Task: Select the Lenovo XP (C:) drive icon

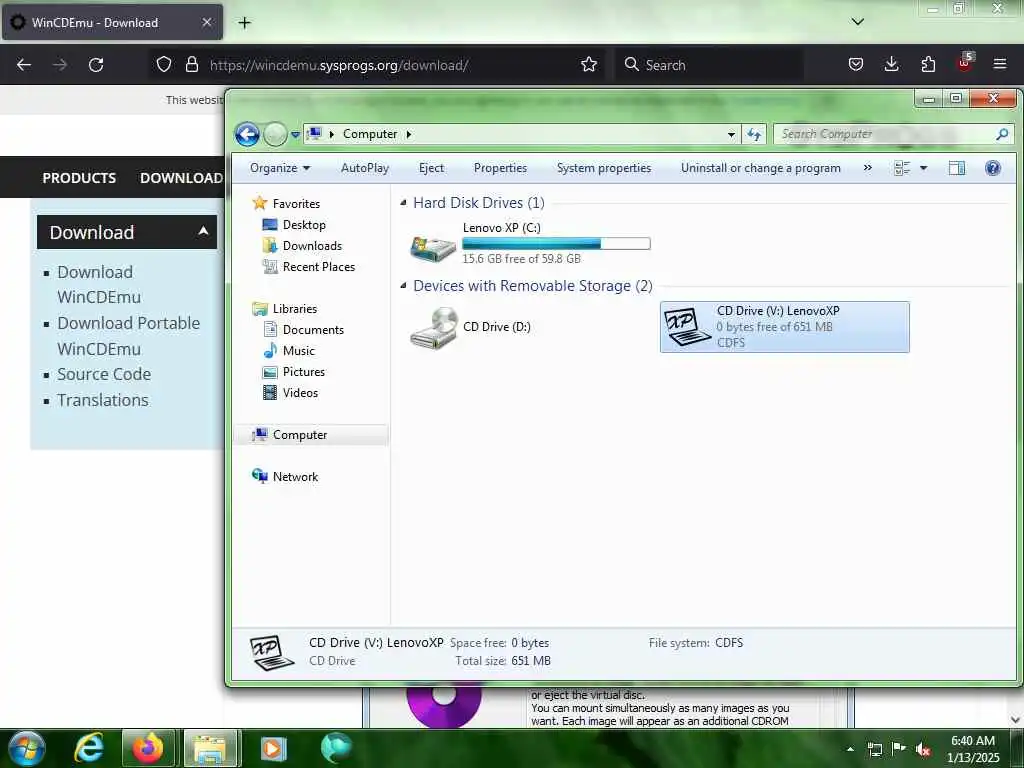Action: pos(432,248)
